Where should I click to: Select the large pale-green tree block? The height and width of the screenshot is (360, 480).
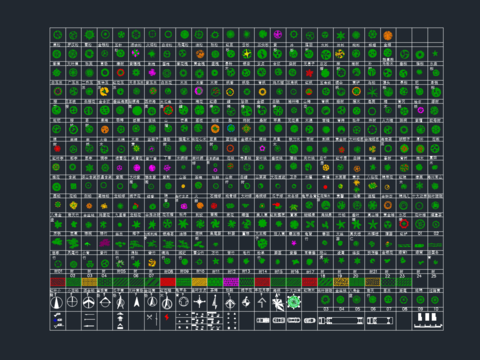[294, 302]
